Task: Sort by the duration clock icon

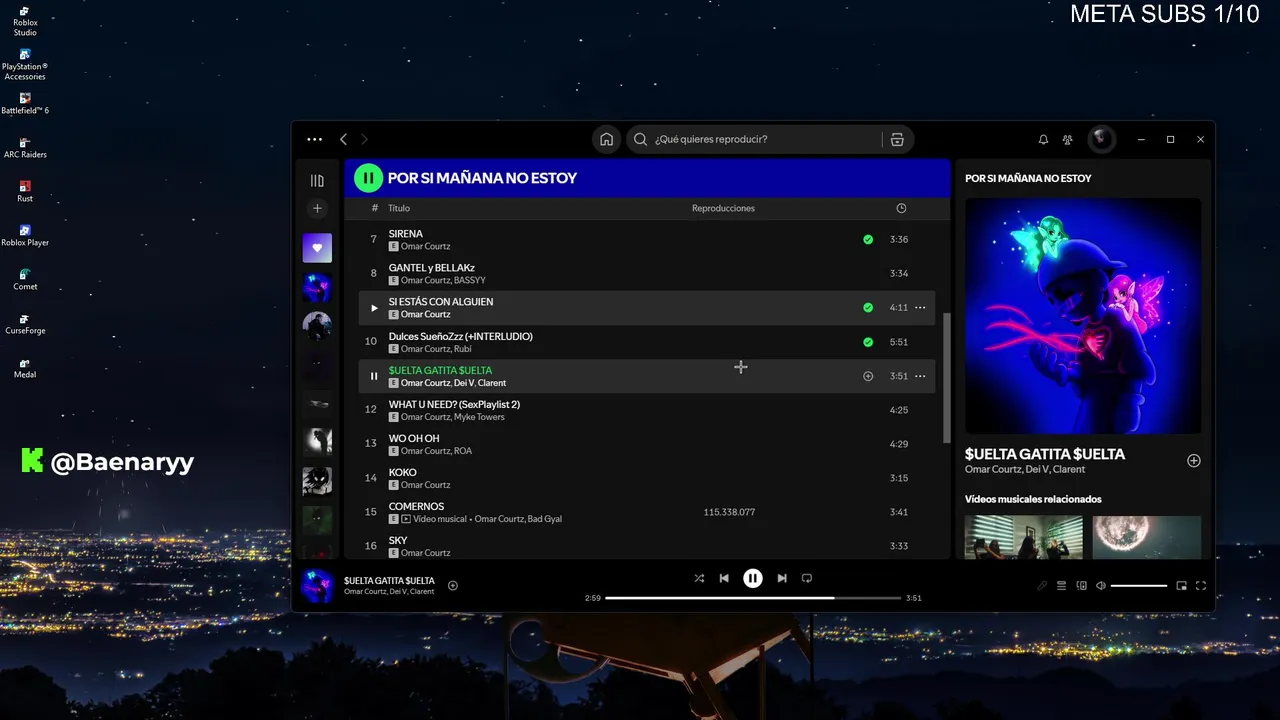Action: pos(901,208)
